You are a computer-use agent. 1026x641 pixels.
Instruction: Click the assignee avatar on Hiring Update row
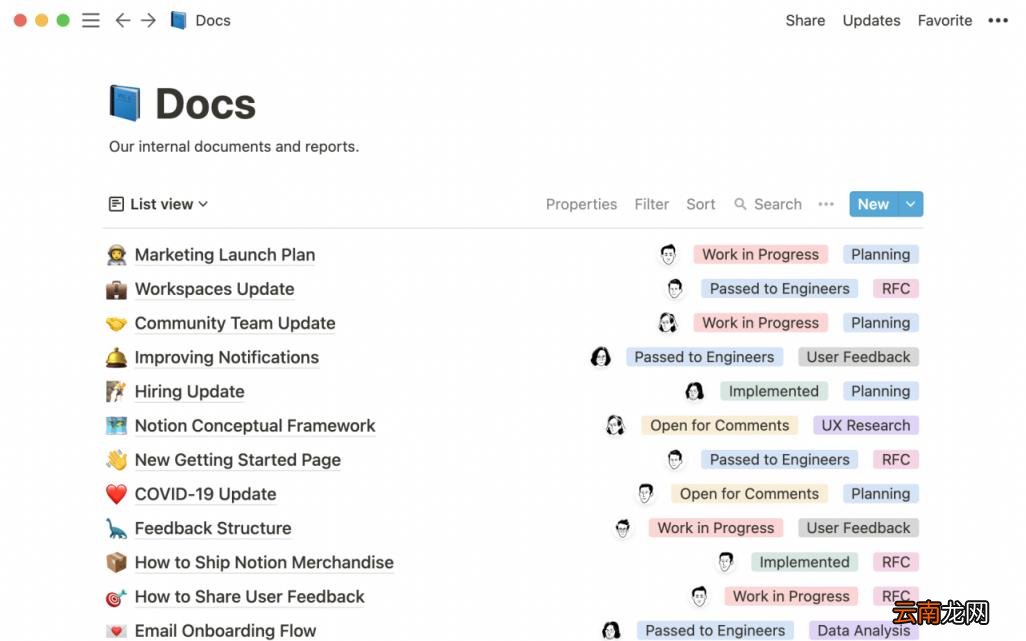pos(694,390)
